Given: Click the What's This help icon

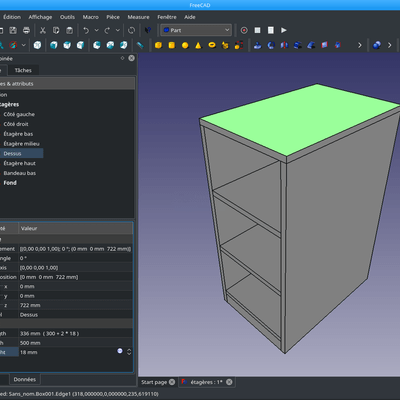Looking at the screenshot, I should [148, 30].
